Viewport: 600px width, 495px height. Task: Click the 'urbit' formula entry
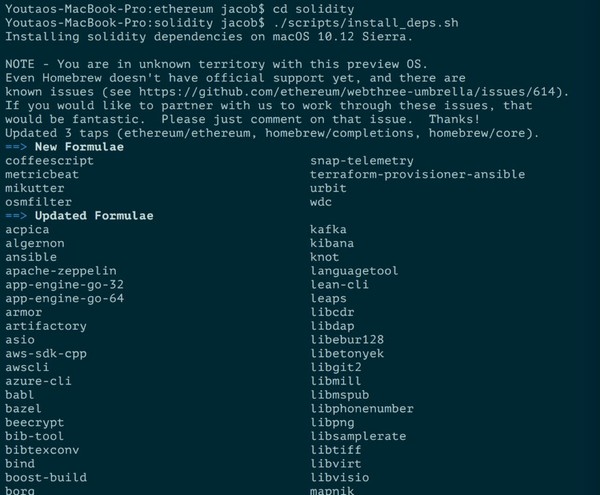coord(329,188)
